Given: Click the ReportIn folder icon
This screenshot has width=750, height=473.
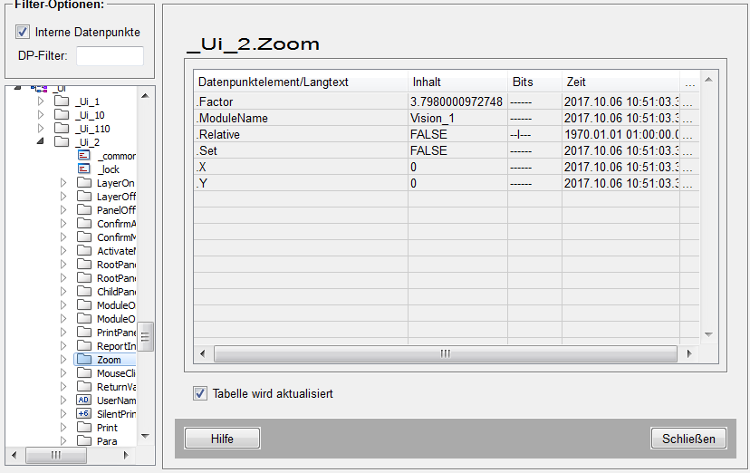Looking at the screenshot, I should pos(84,345).
